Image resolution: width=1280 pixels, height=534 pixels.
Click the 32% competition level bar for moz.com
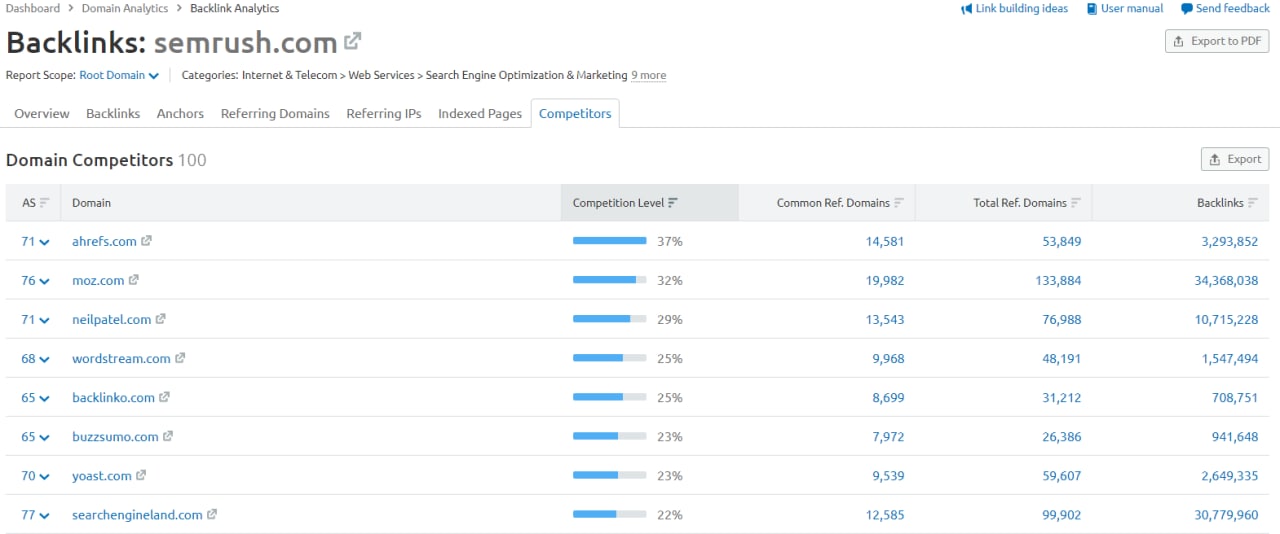point(610,280)
